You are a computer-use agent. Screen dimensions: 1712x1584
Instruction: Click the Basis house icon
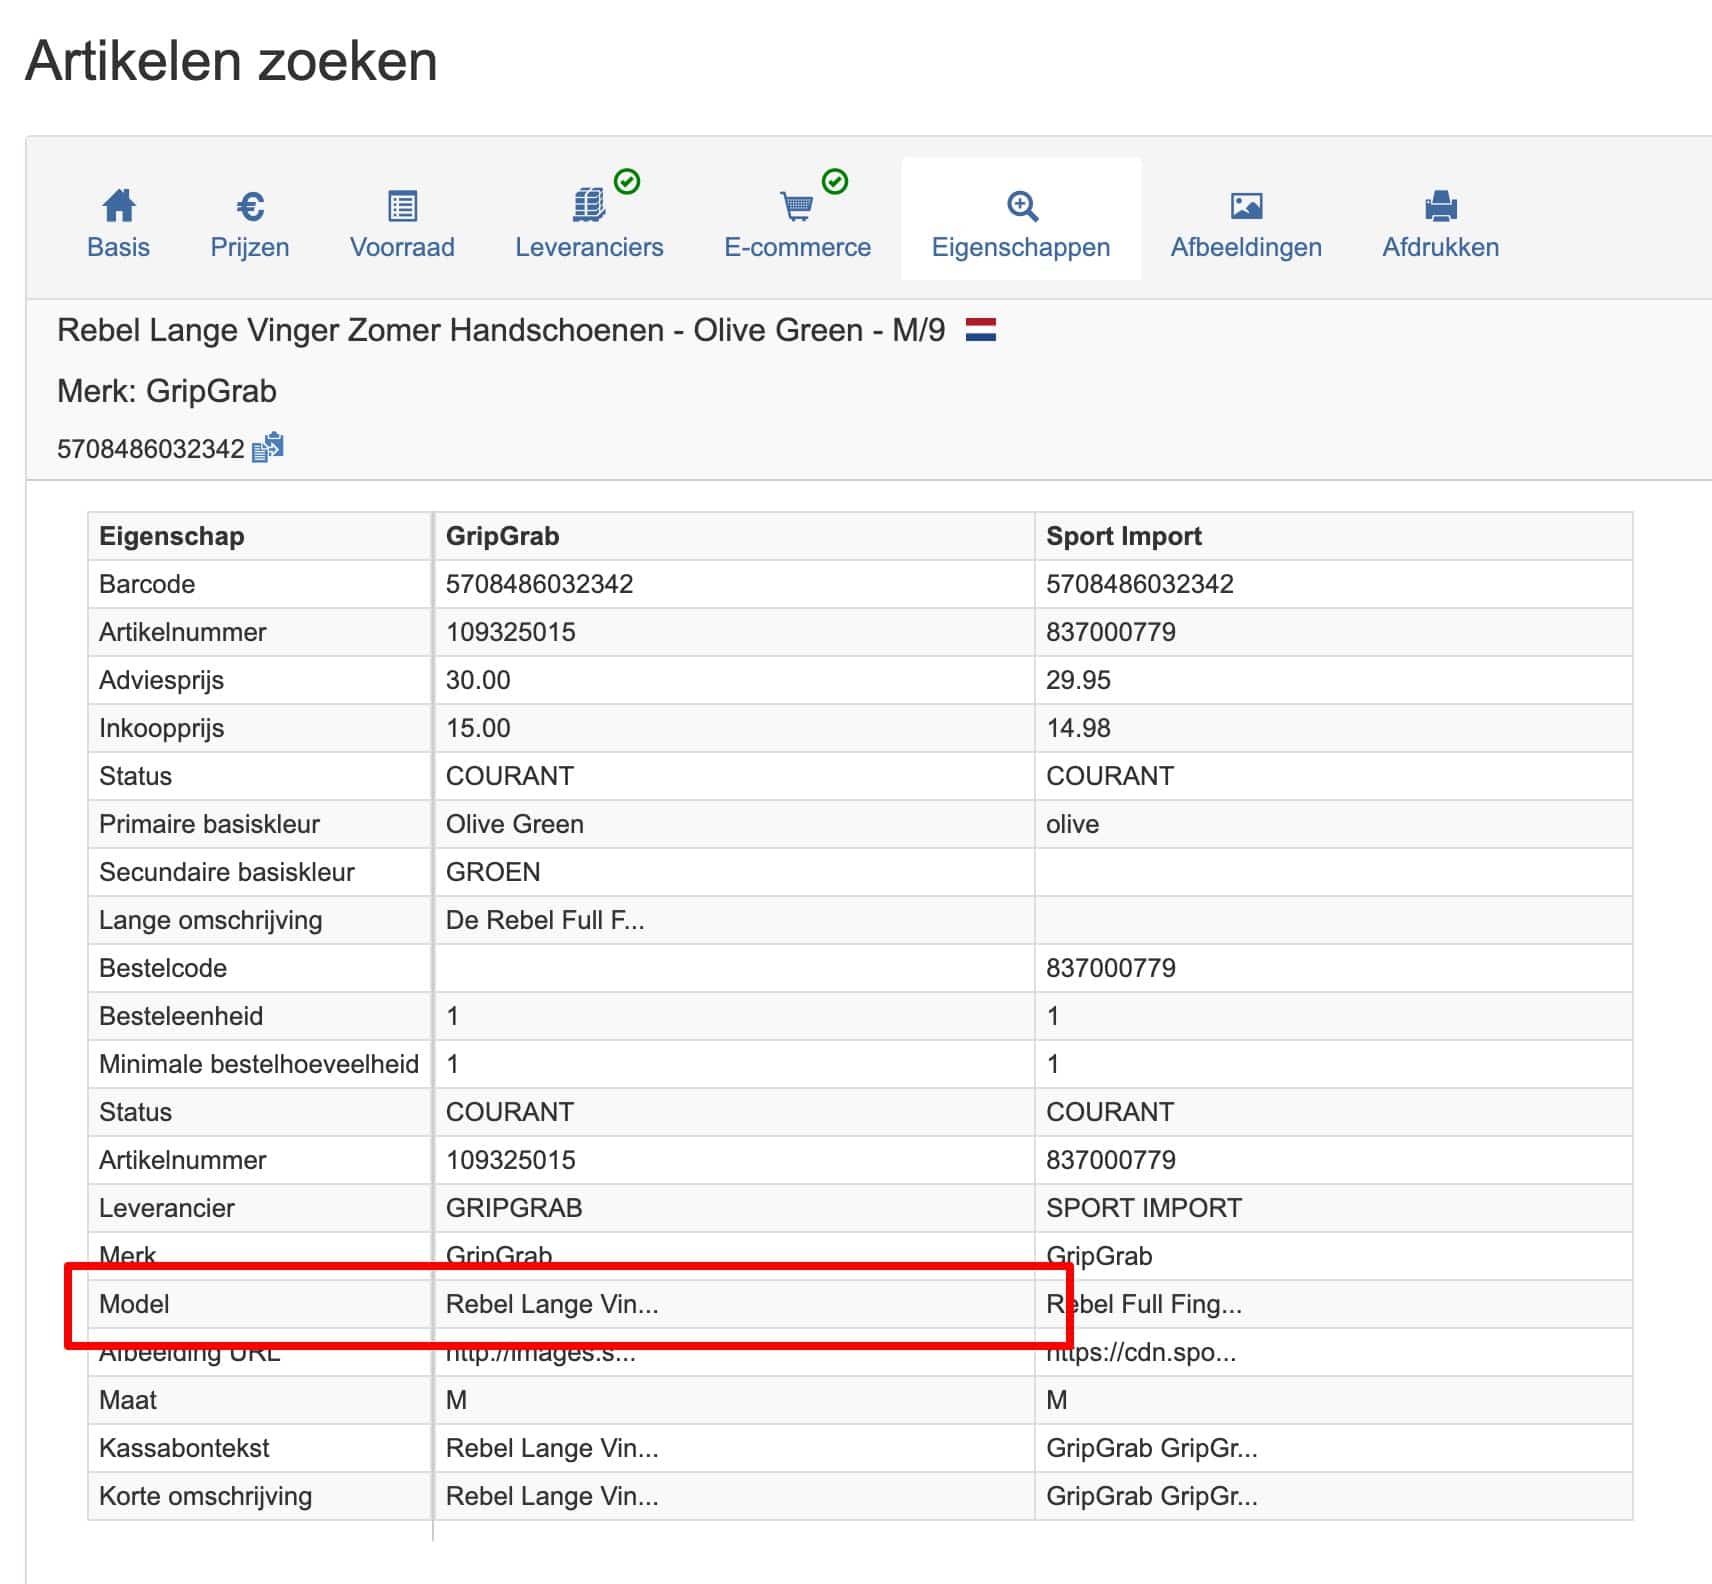pos(118,206)
